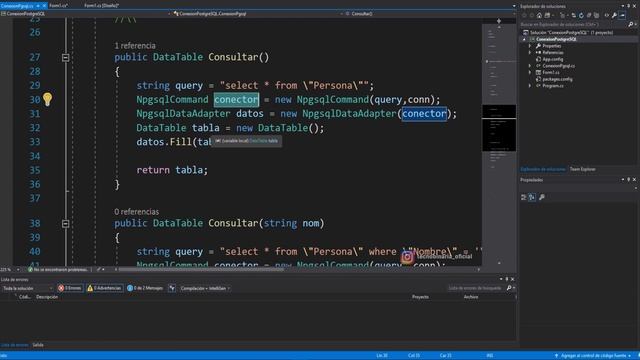This screenshot has height=360, width=640.
Task: Open the Todo la solución scope dropdown
Action: coord(27,288)
